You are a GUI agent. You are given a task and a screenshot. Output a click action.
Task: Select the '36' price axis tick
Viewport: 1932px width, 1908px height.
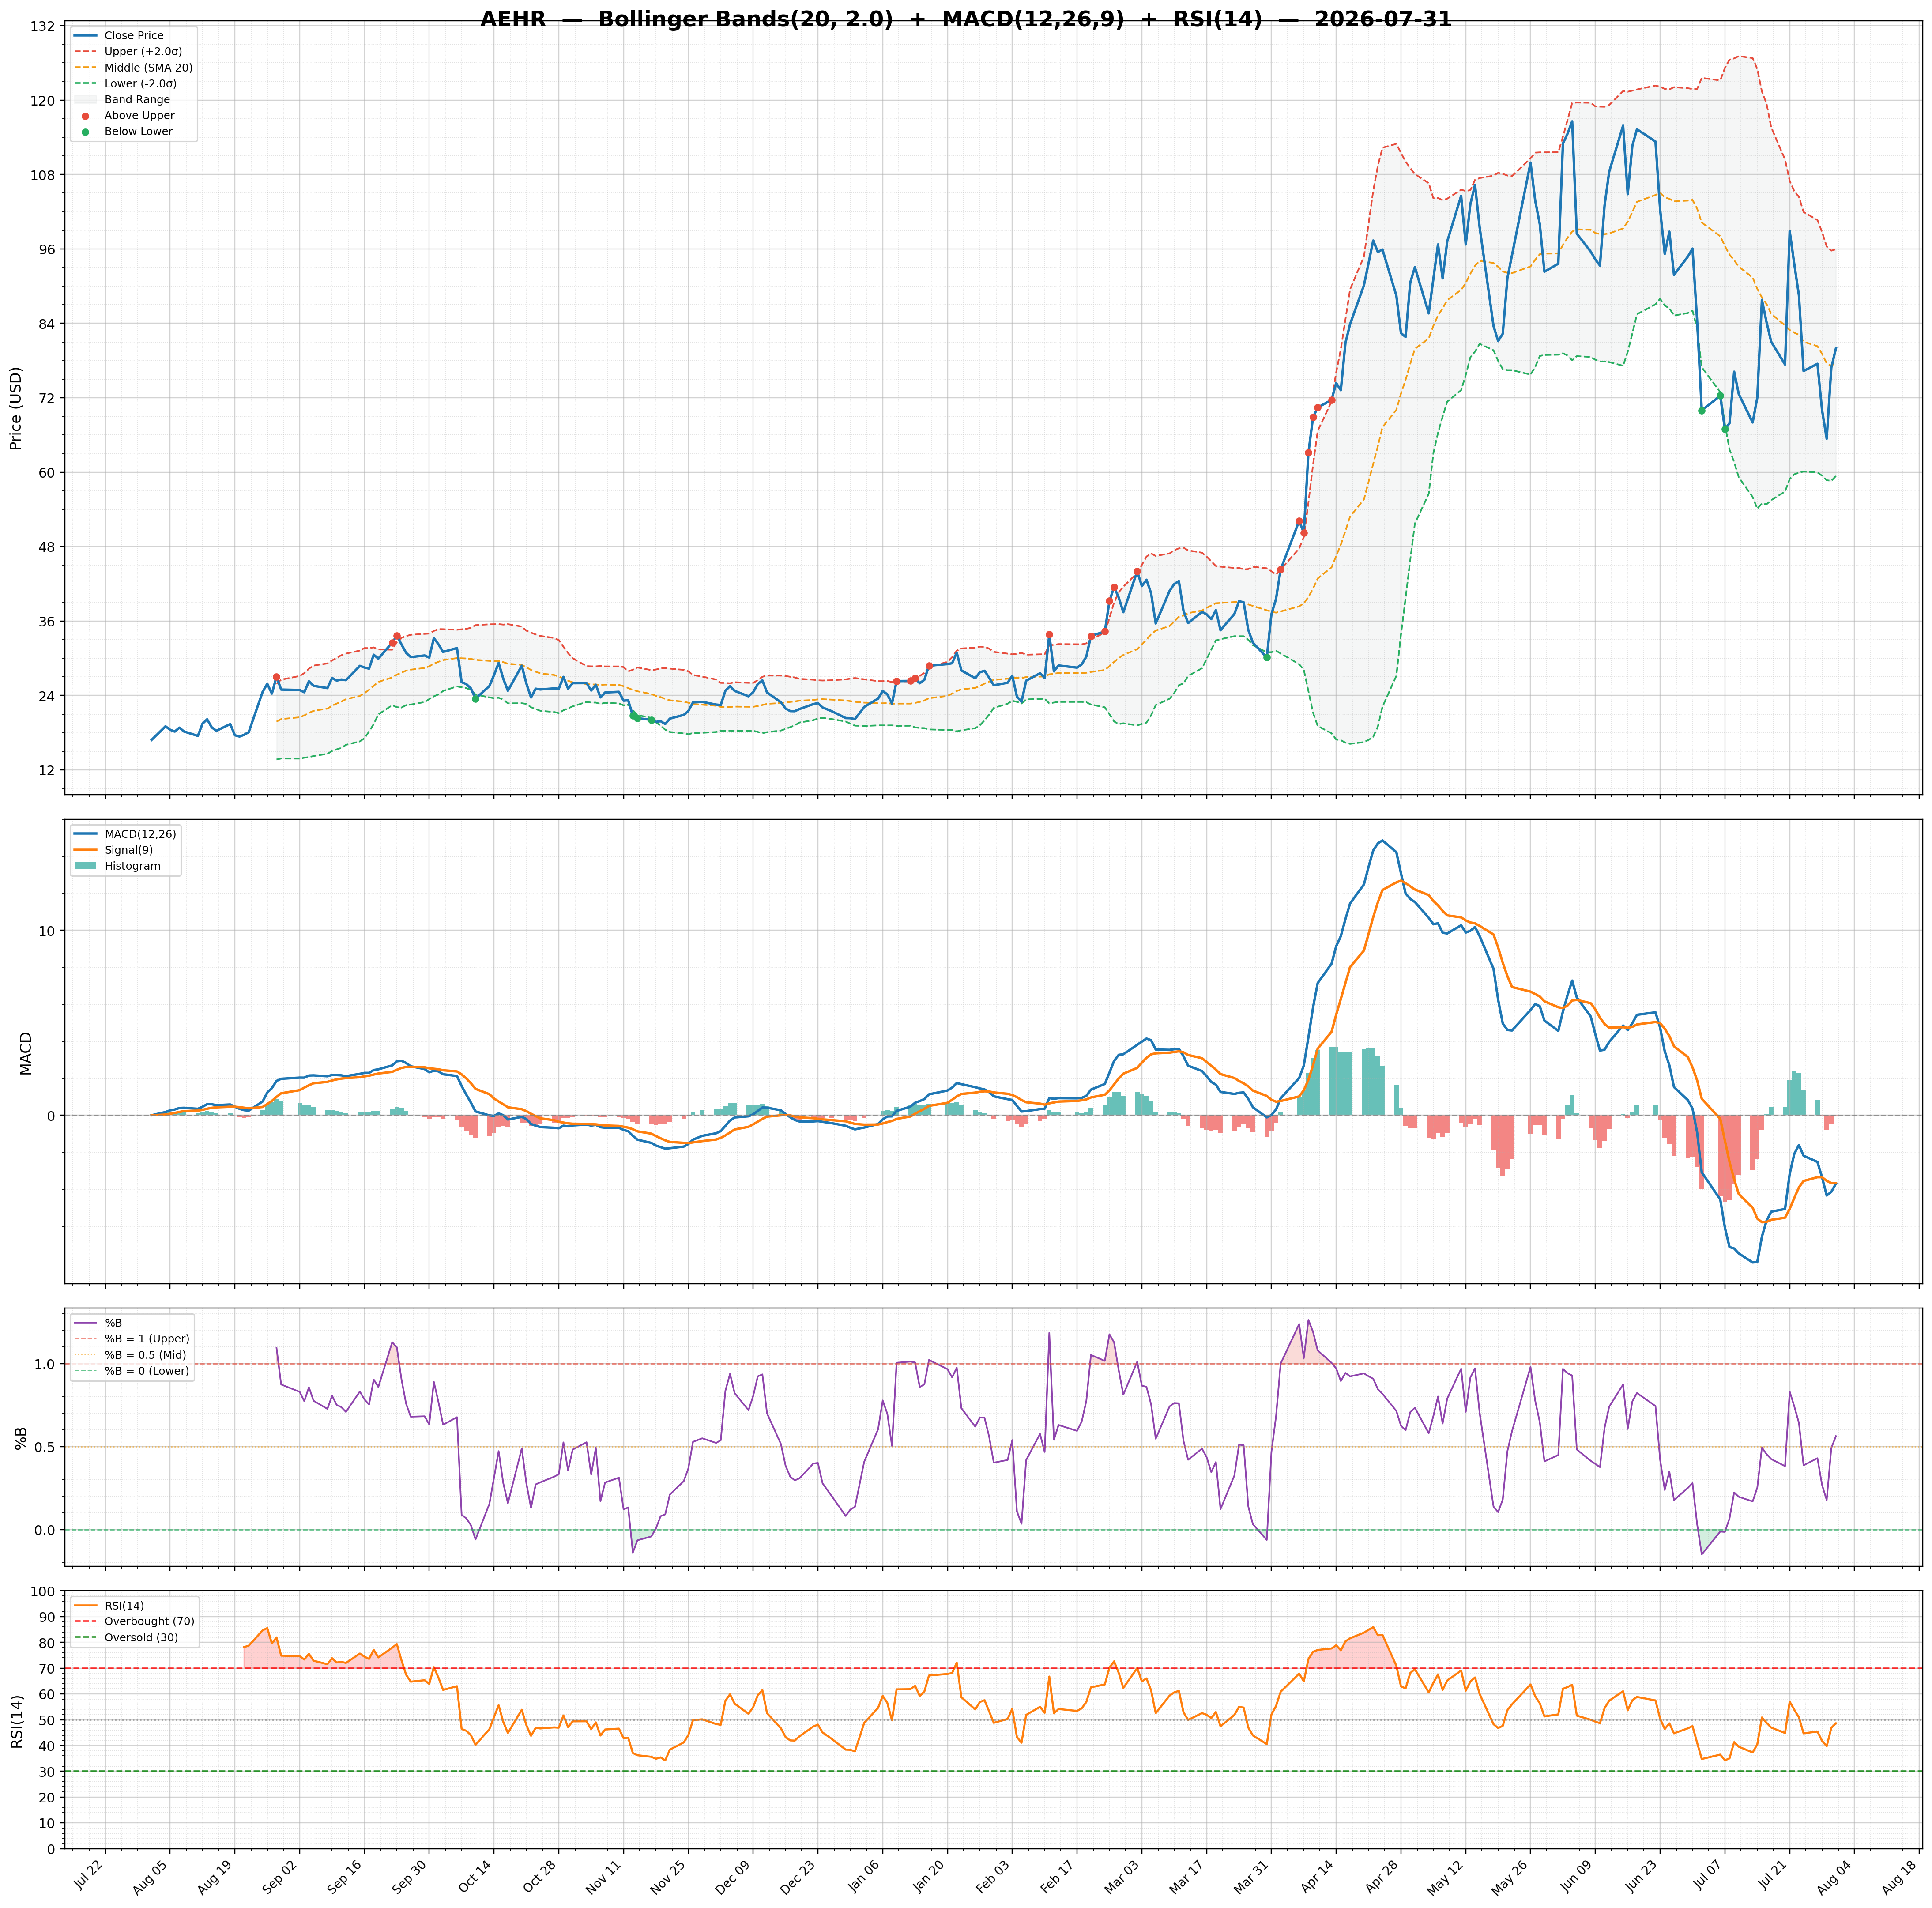[46, 621]
